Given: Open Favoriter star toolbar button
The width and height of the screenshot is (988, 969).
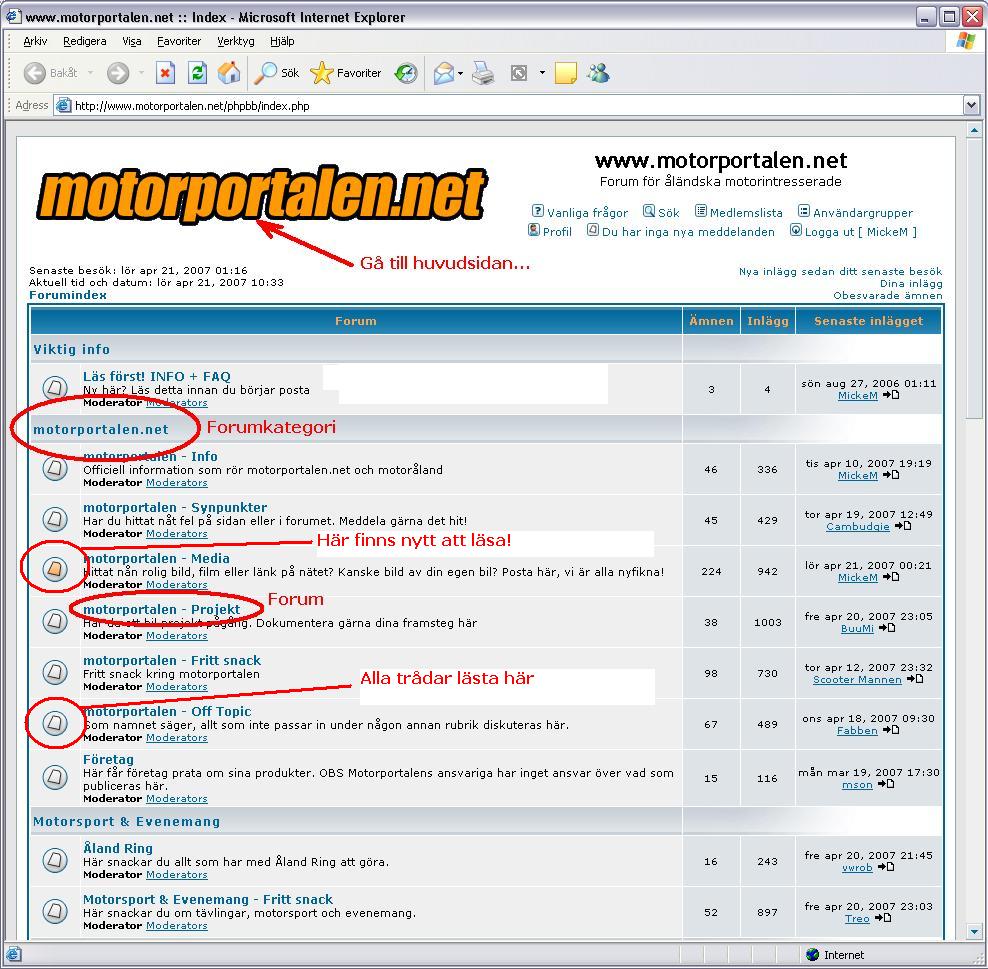Looking at the screenshot, I should point(346,73).
